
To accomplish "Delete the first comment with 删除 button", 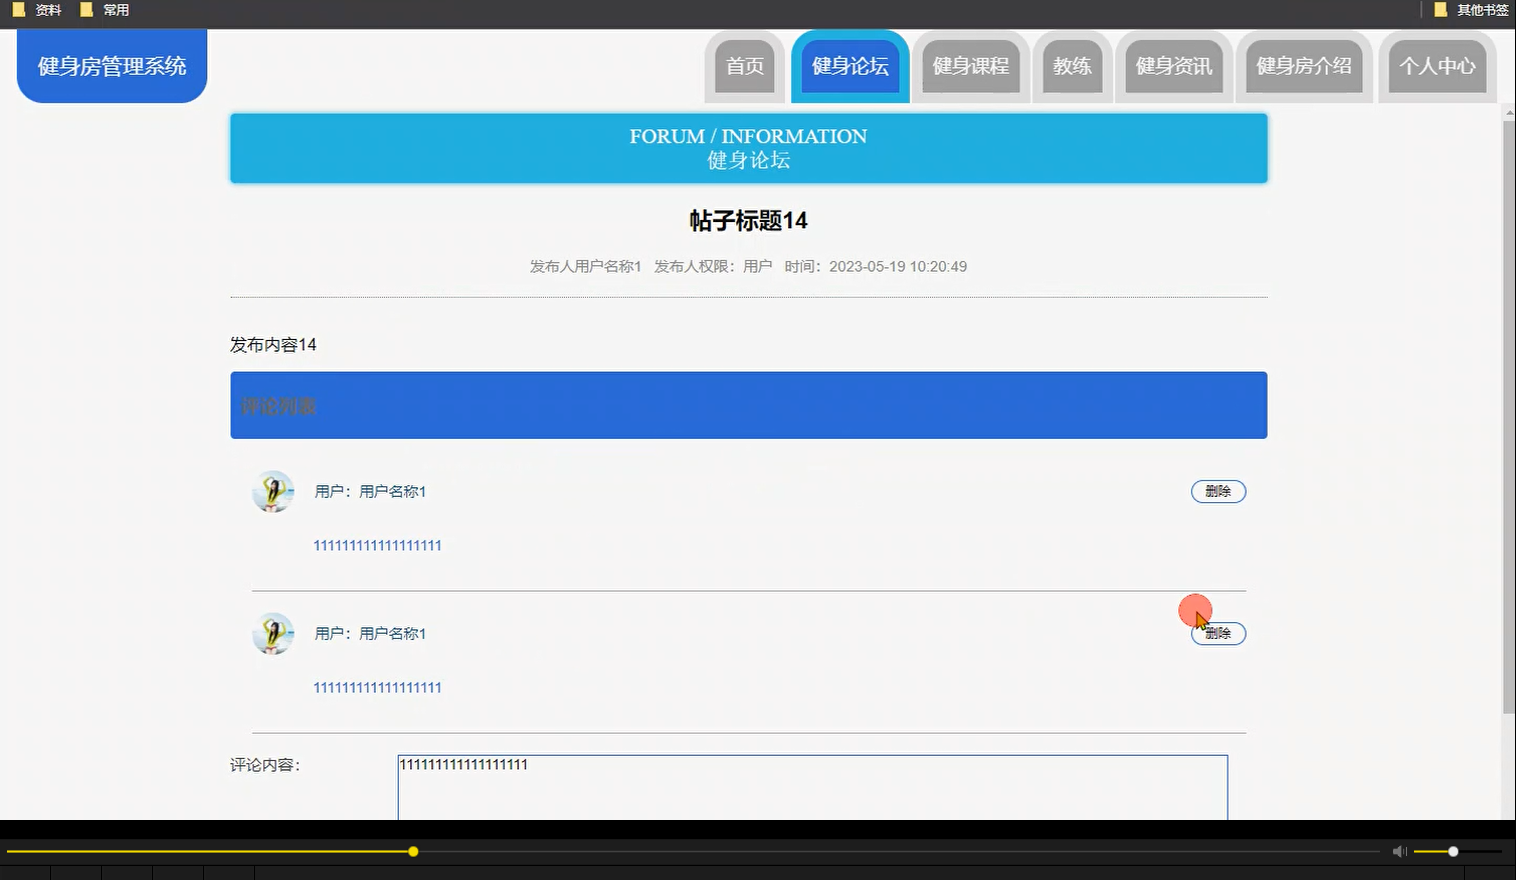I will (x=1218, y=491).
